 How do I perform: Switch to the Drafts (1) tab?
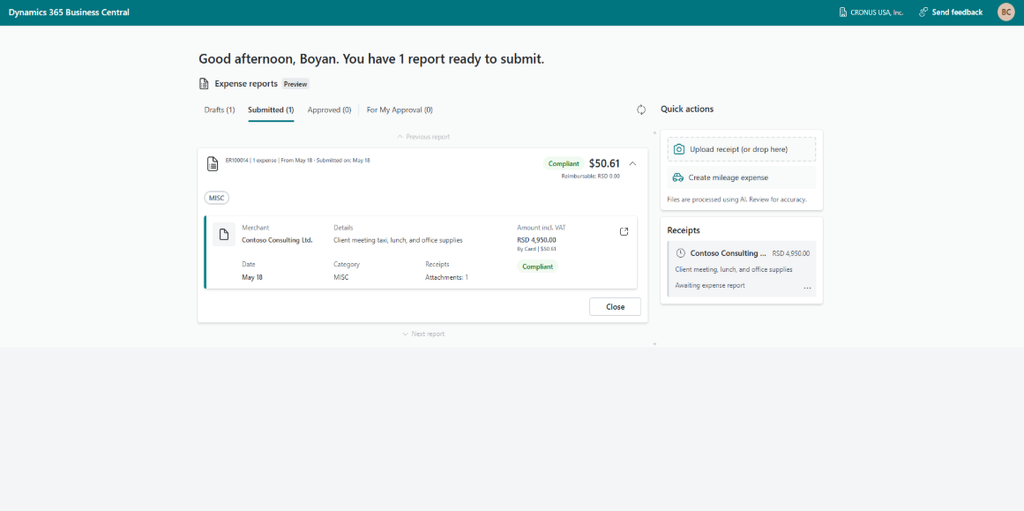click(x=219, y=110)
